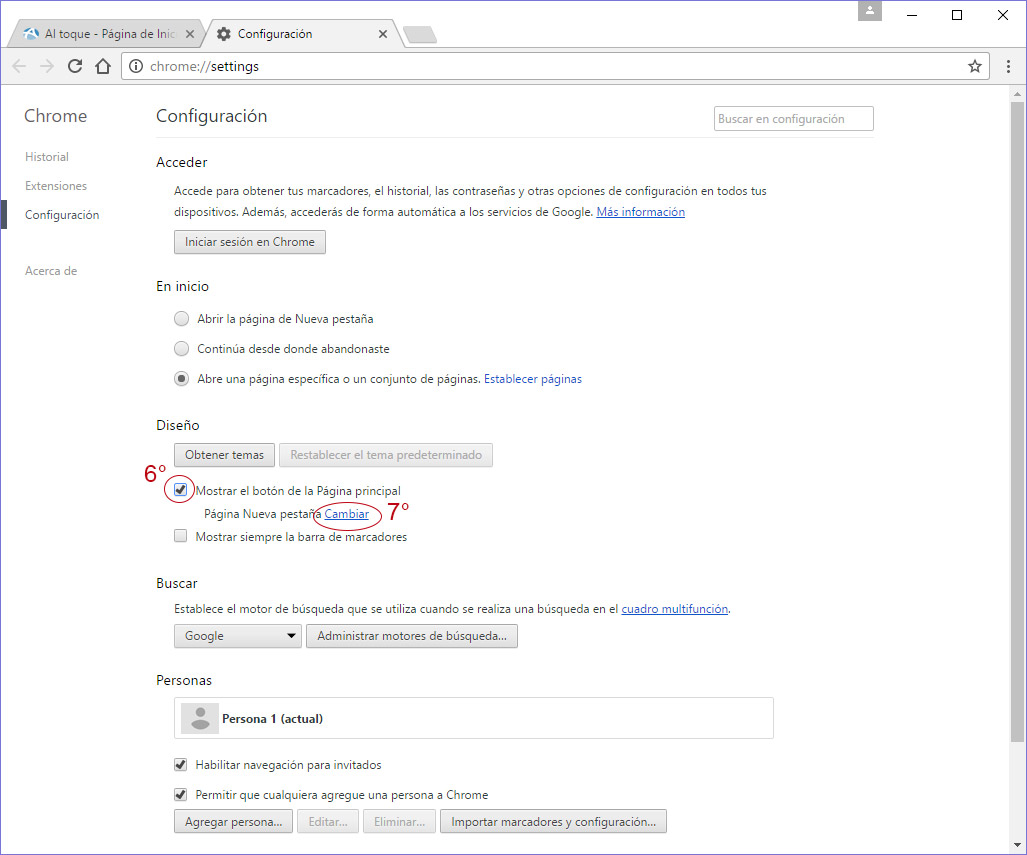Click the 'Editar...' button
This screenshot has width=1027, height=855.
(328, 822)
